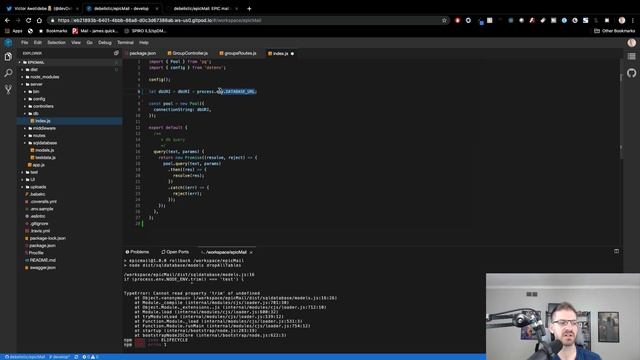Open the Chrome profile avatar
This screenshot has width=640, height=360.
[x=622, y=20]
